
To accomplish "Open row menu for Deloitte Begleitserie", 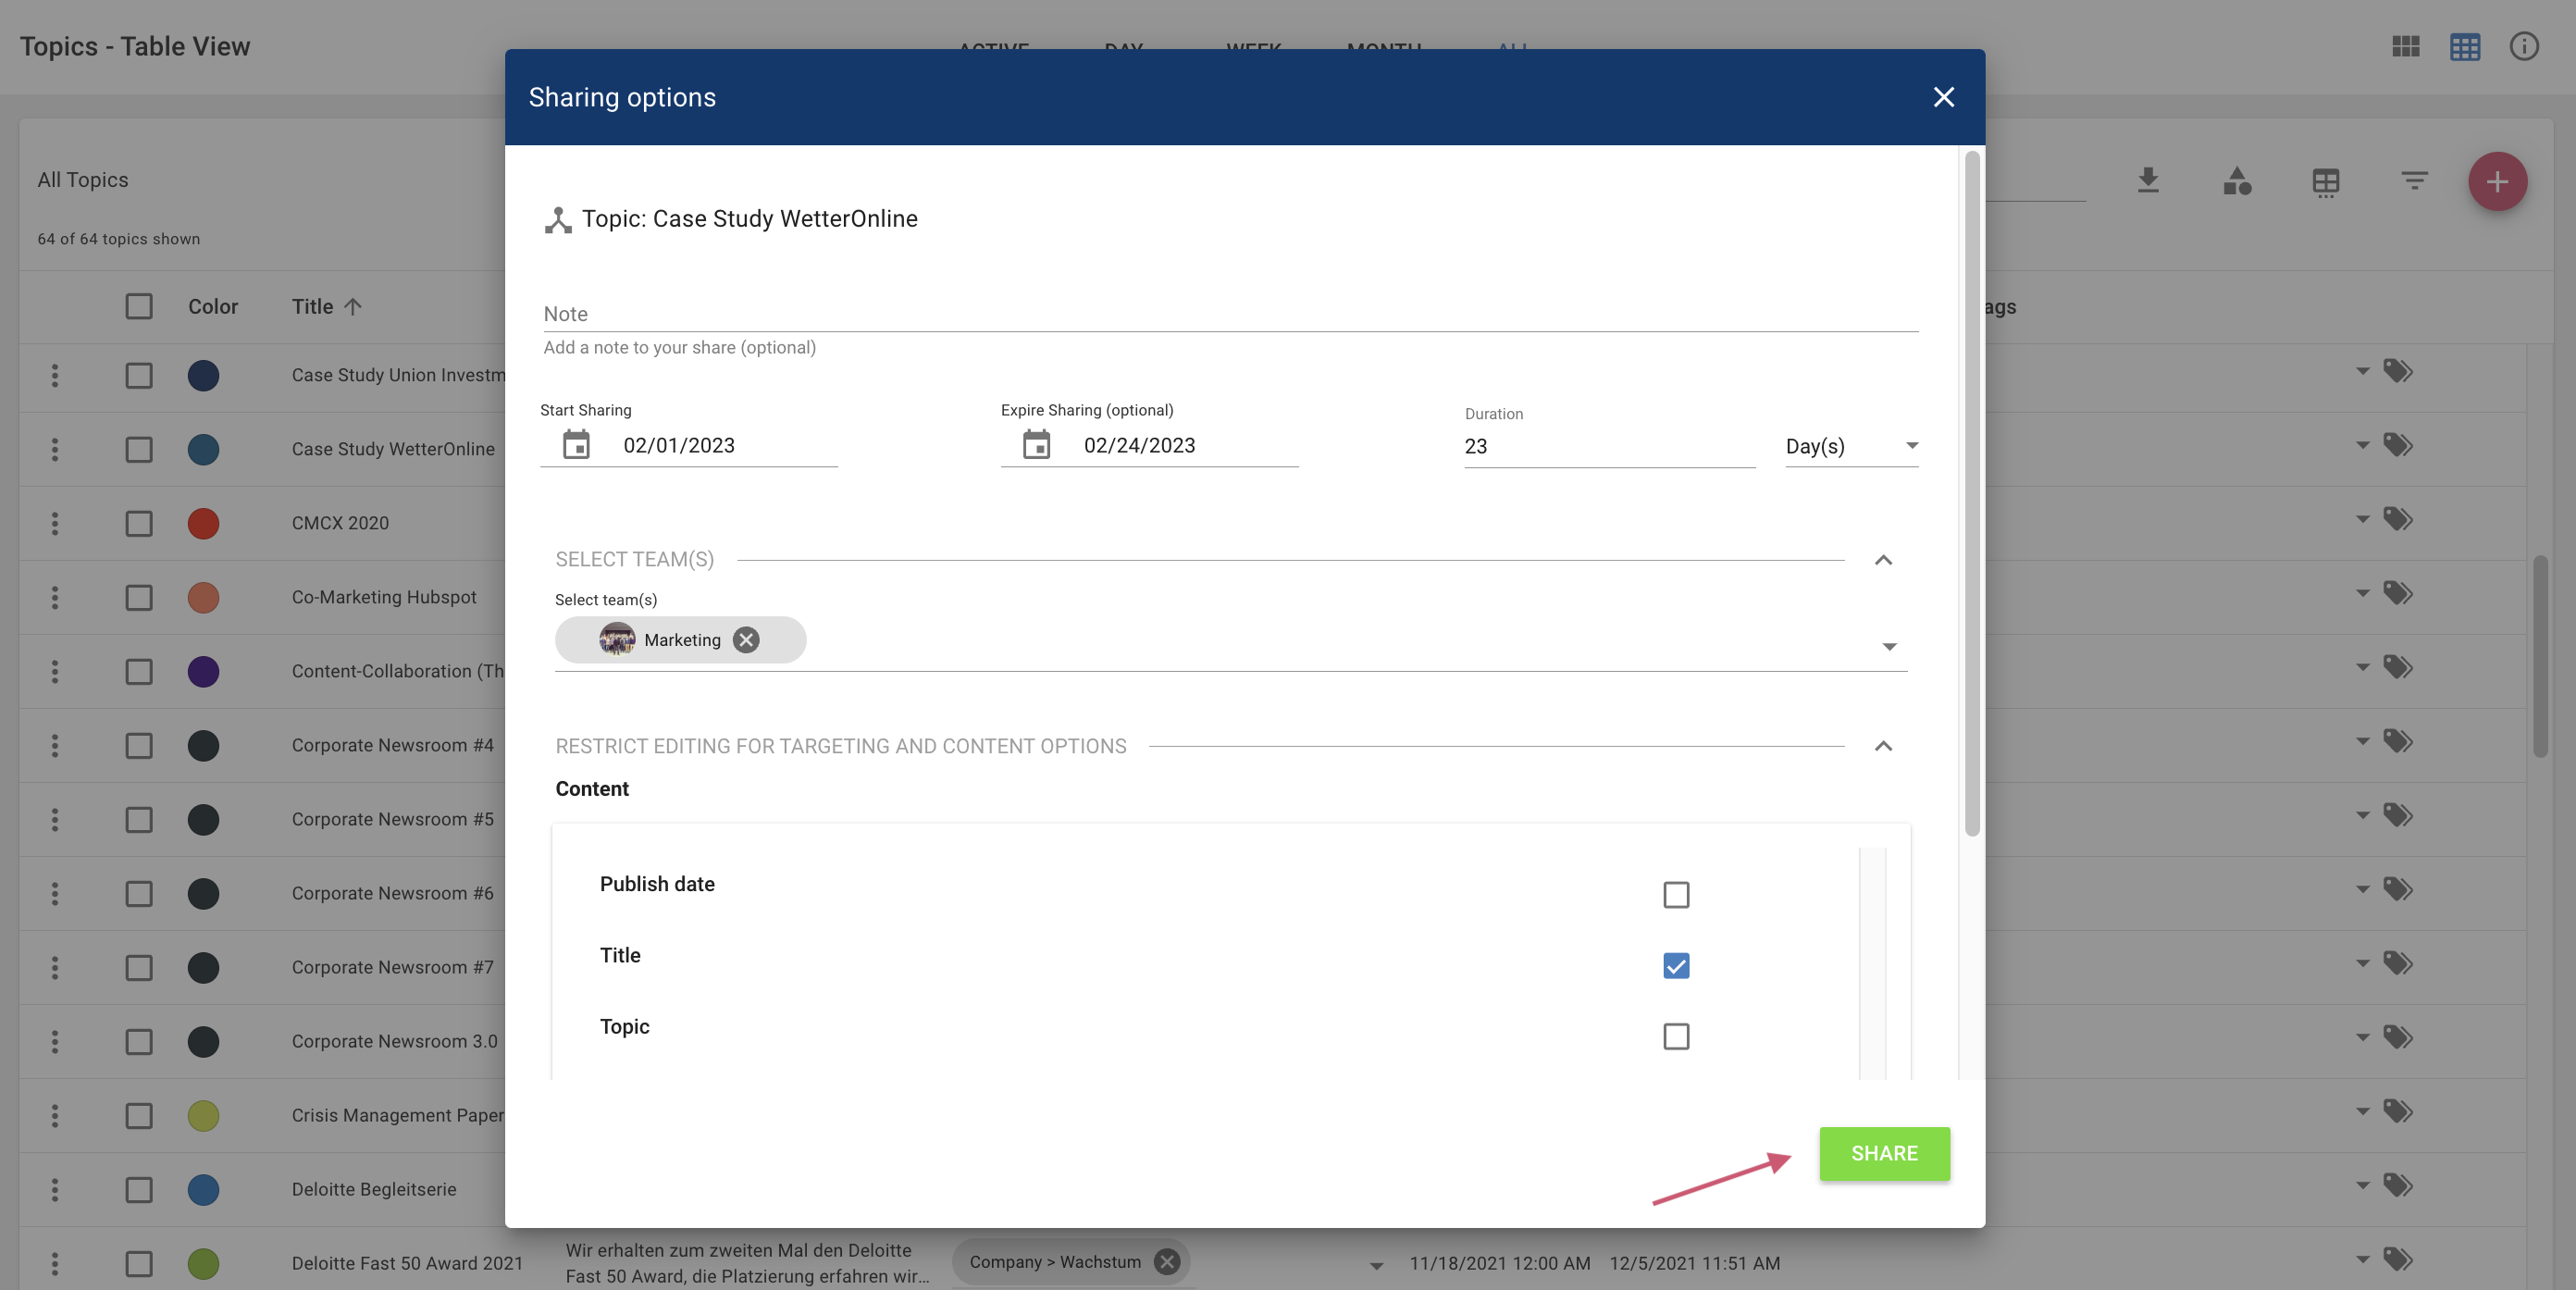I will point(55,1189).
